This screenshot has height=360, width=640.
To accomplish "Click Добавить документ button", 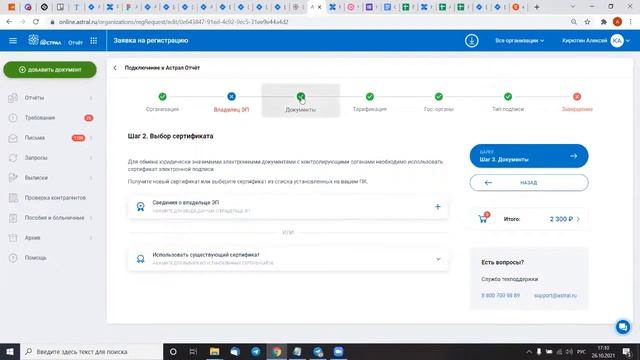I will point(50,70).
